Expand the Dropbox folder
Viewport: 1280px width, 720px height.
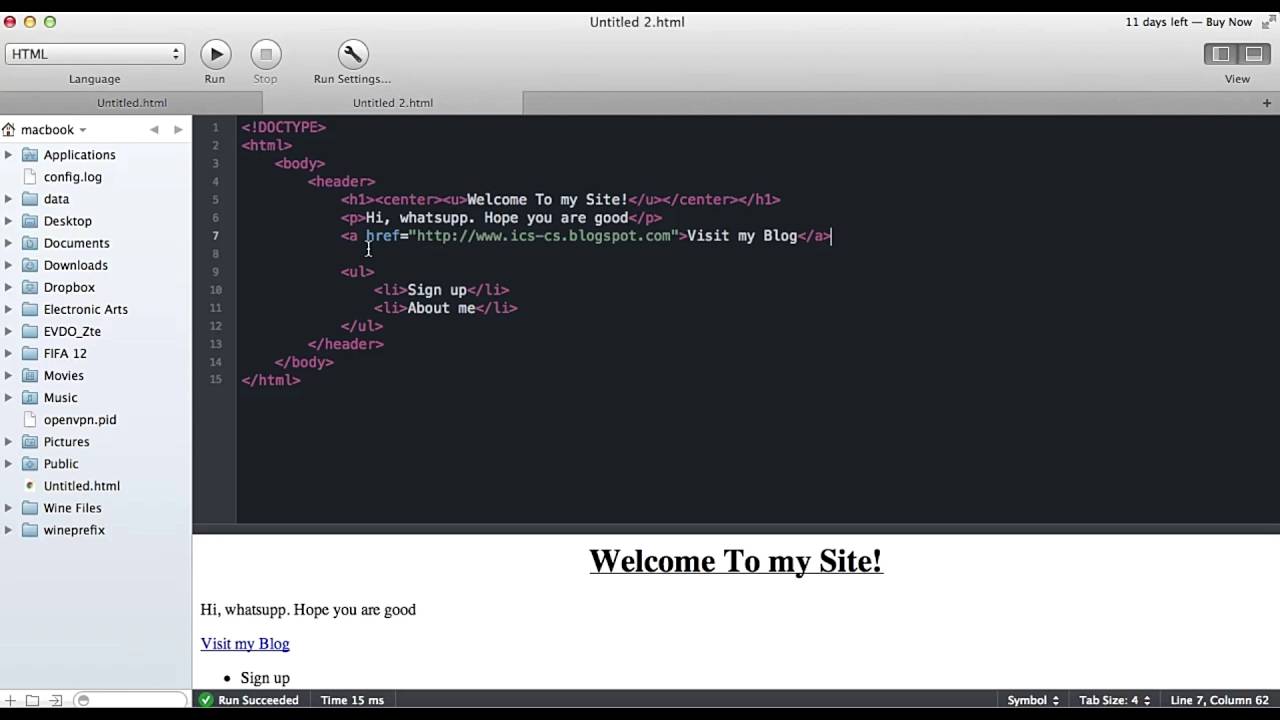pyautogui.click(x=8, y=287)
